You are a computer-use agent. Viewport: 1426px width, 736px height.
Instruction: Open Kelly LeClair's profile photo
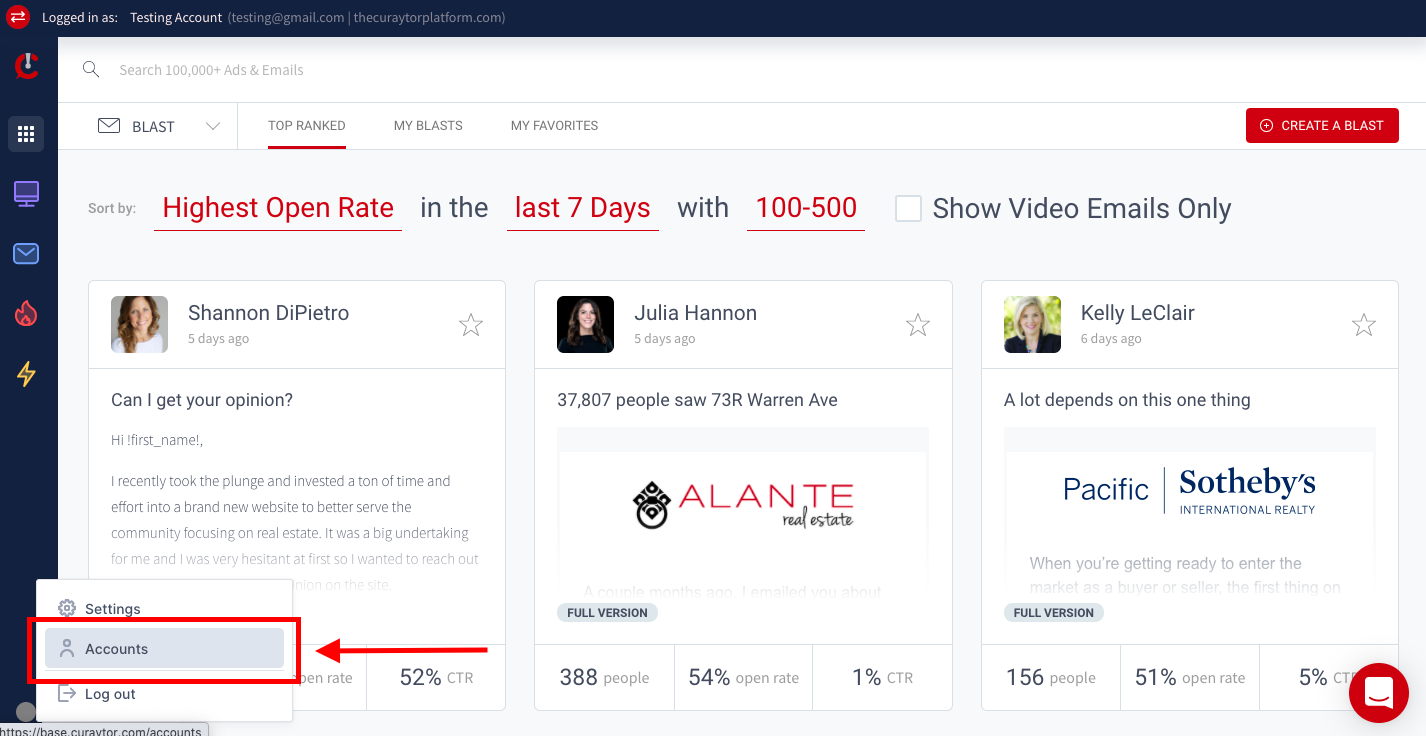1032,324
